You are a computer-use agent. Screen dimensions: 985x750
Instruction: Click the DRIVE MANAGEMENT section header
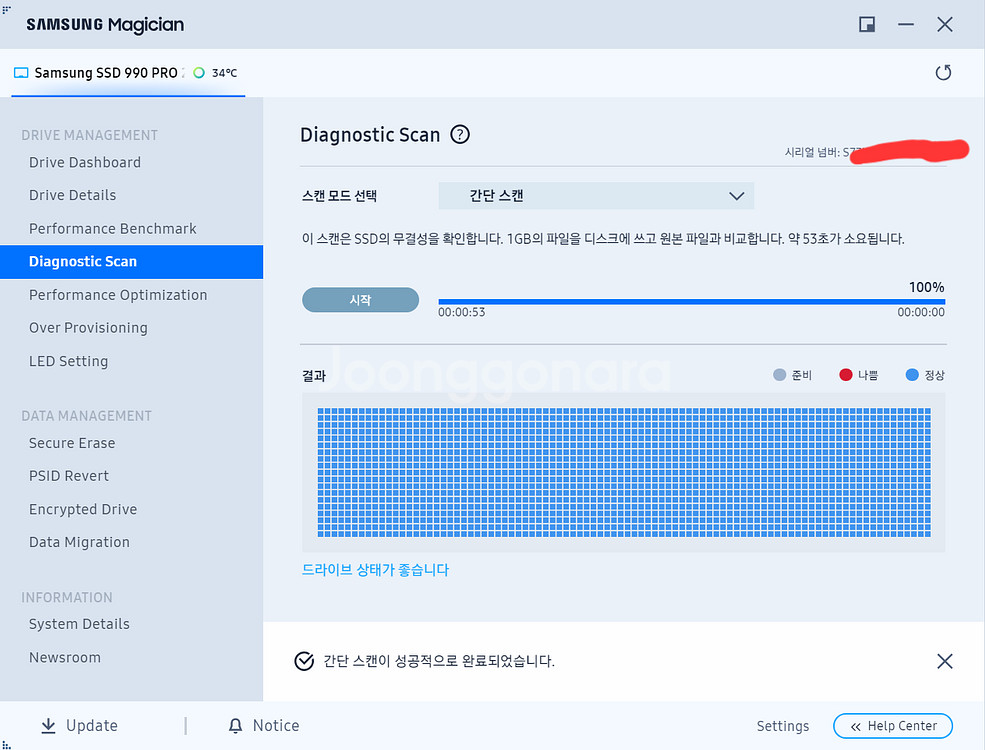pyautogui.click(x=89, y=135)
